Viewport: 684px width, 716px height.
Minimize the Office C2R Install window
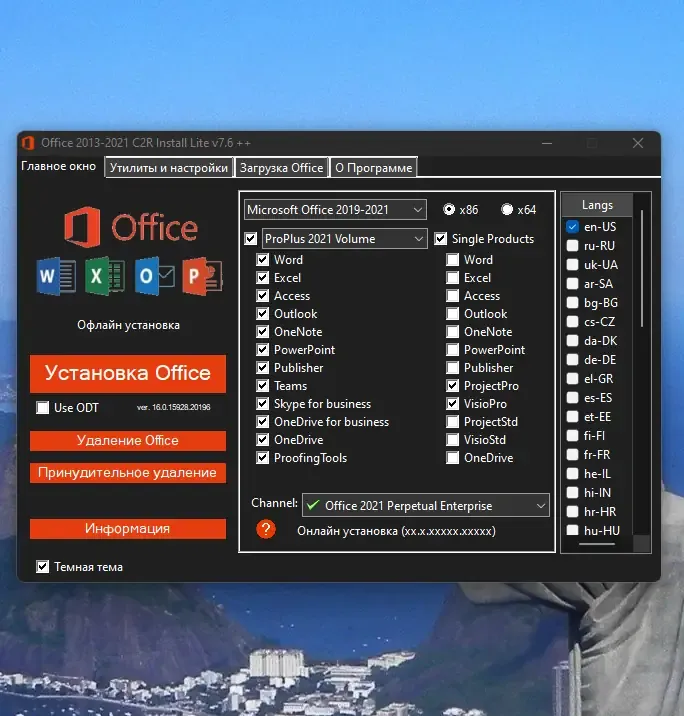pos(547,143)
